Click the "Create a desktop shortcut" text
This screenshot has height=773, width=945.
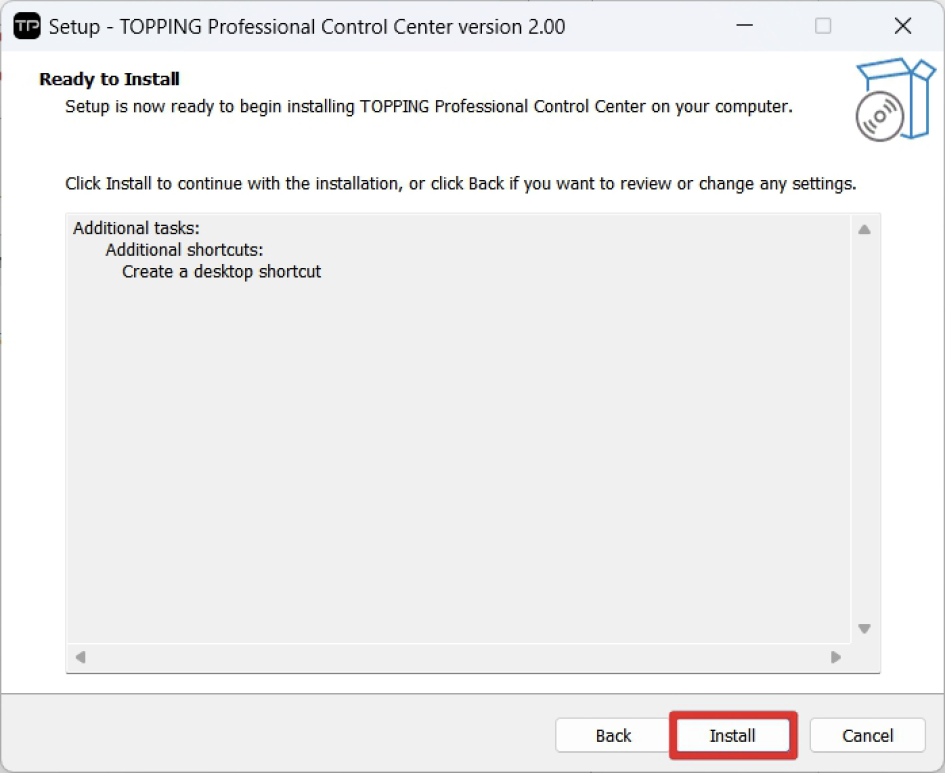[x=221, y=271]
